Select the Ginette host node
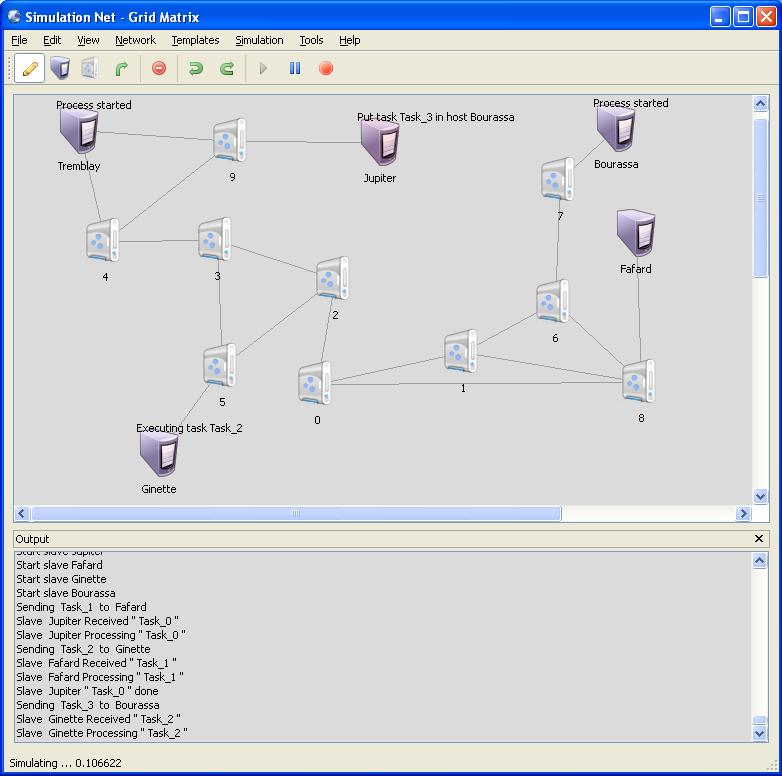 [x=159, y=454]
